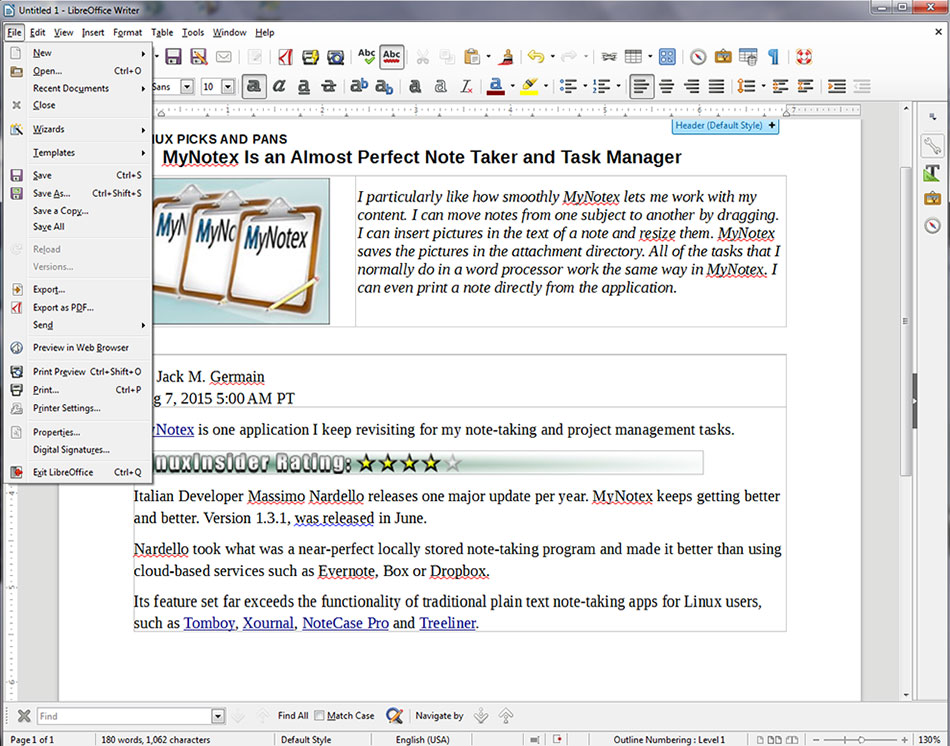950x746 pixels.
Task: Close the Find toolbar with X icon
Action: [24, 716]
